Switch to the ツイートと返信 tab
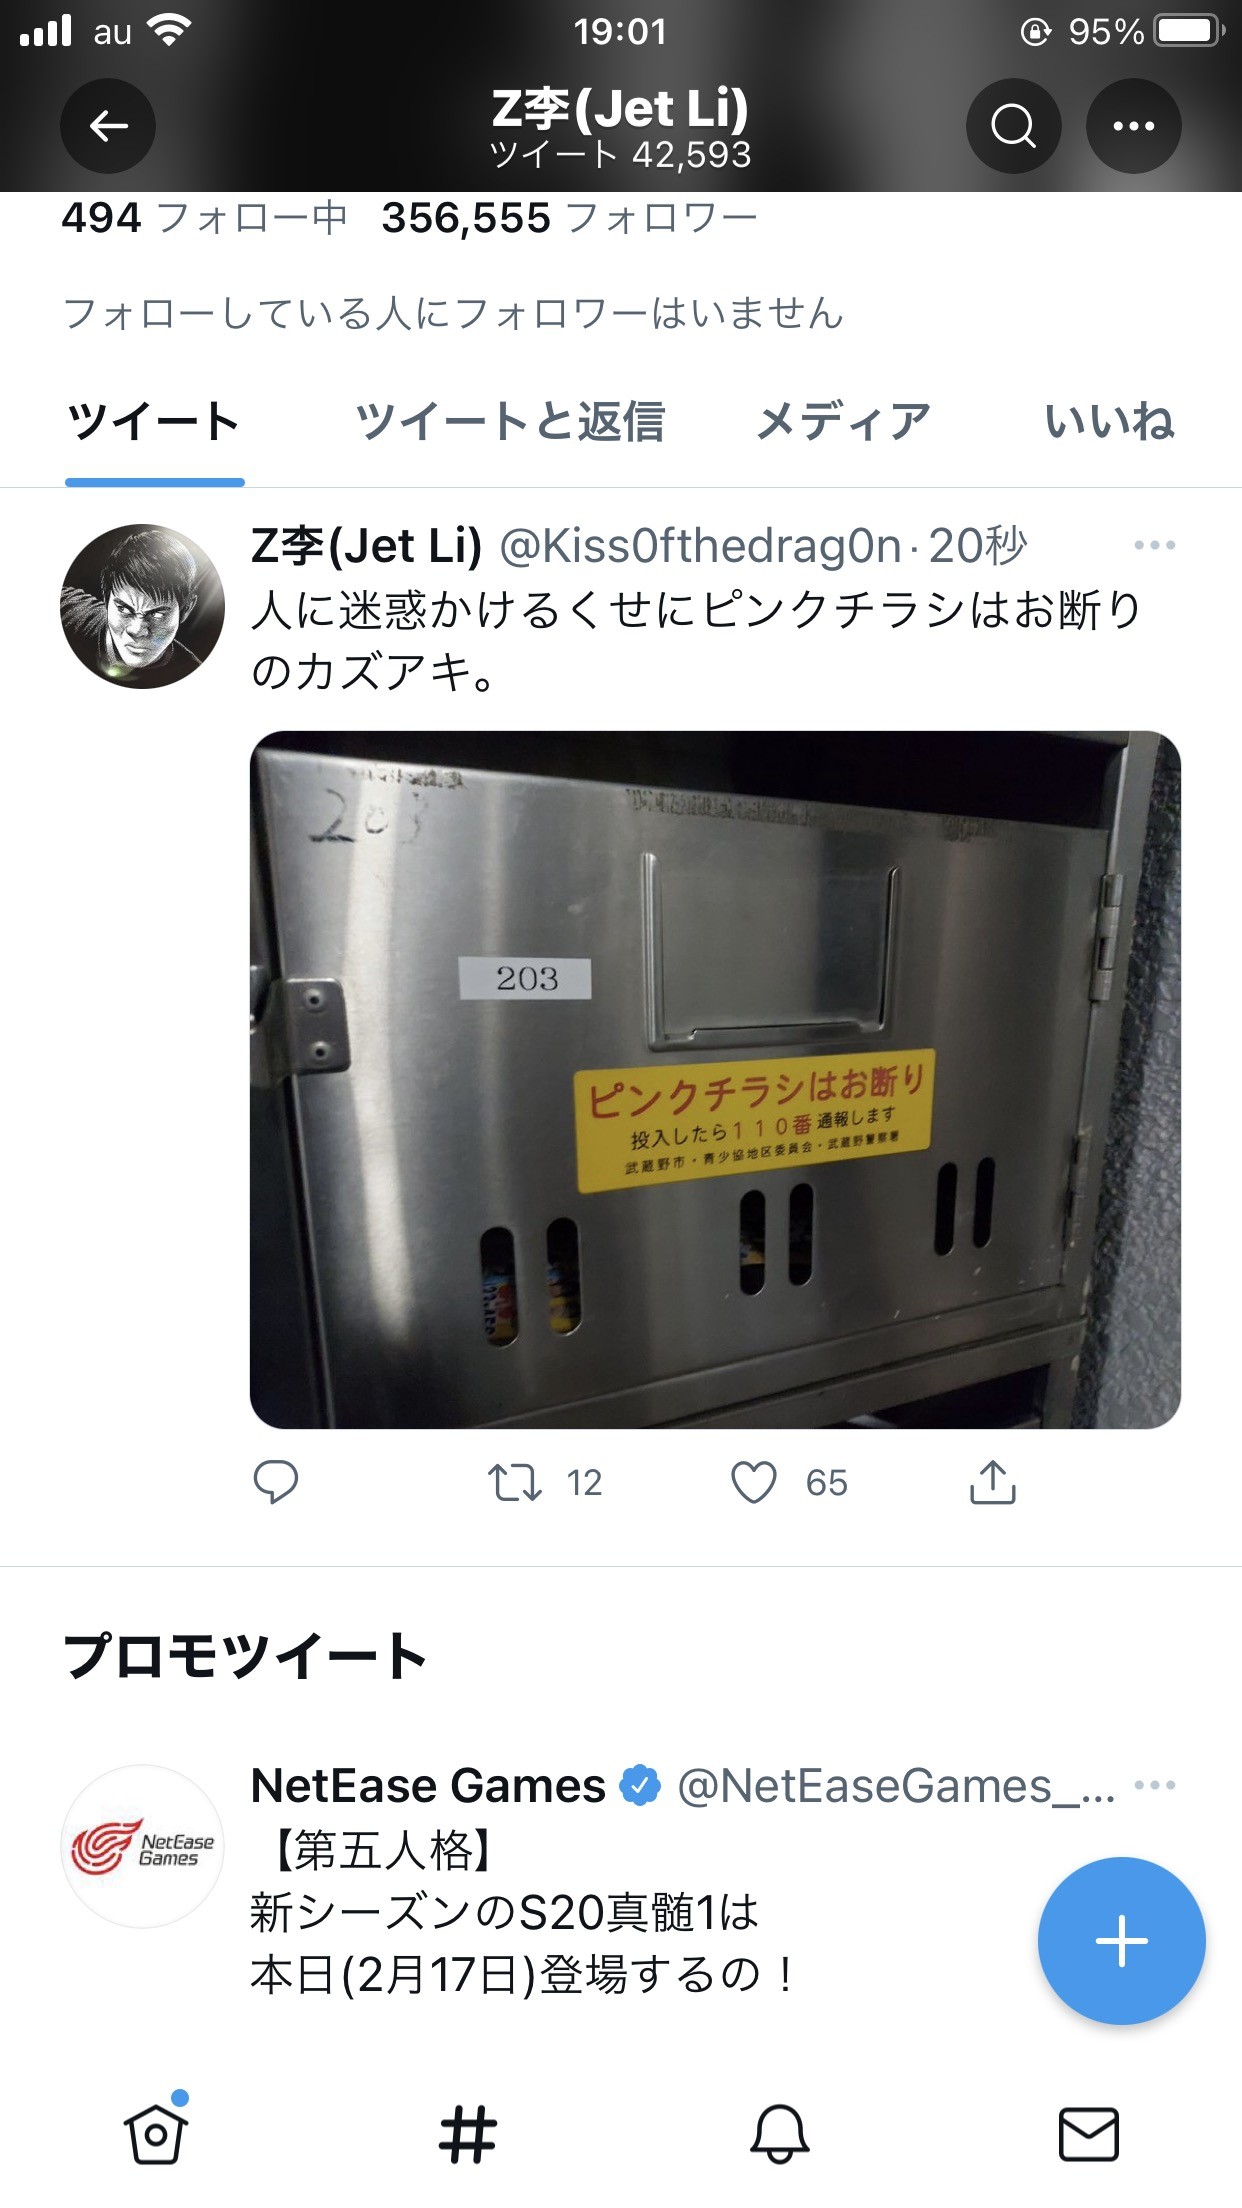The width and height of the screenshot is (1242, 2208). [x=510, y=421]
